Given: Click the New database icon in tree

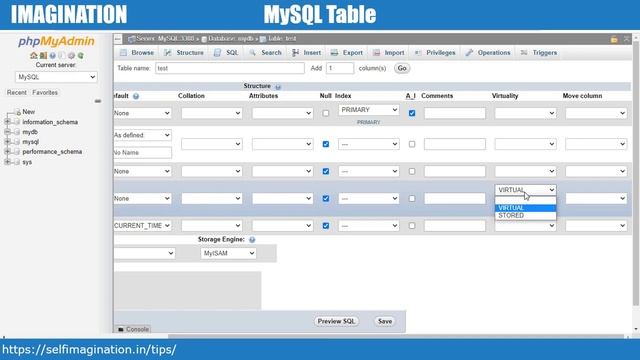Looking at the screenshot, I should click(x=18, y=112).
